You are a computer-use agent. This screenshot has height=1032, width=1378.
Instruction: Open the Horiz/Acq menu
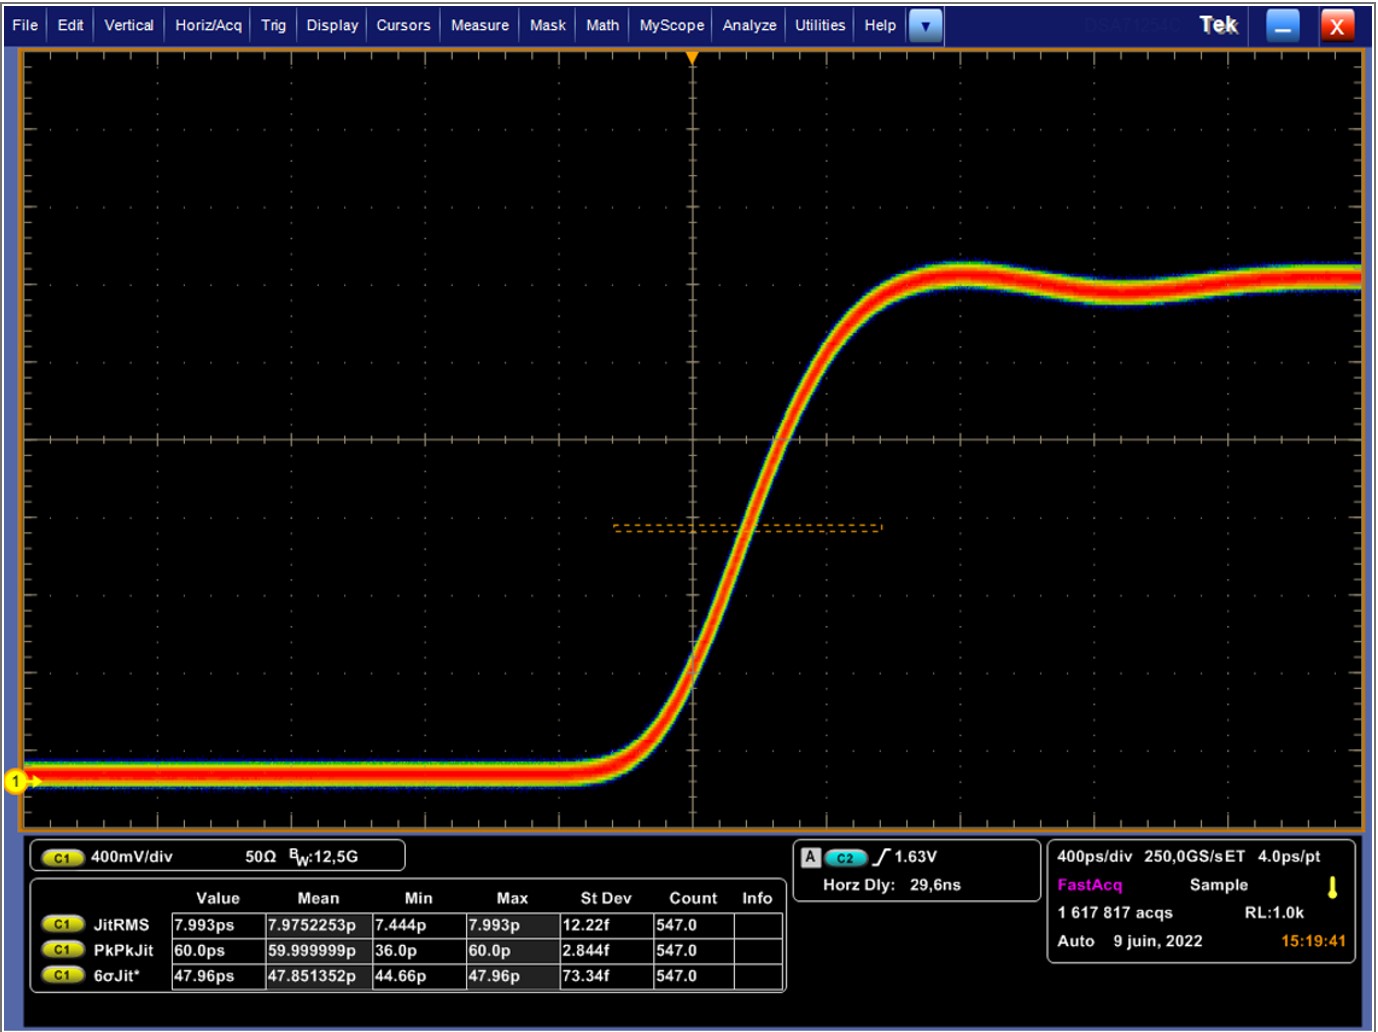(x=208, y=25)
